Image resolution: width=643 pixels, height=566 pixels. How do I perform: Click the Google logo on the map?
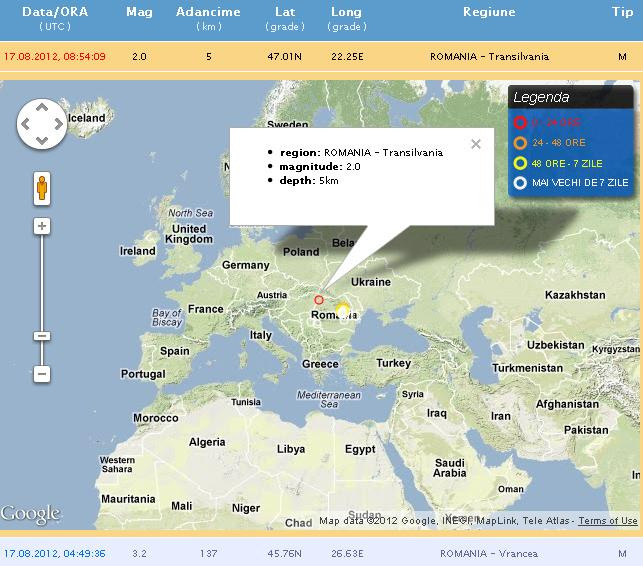pyautogui.click(x=31, y=514)
